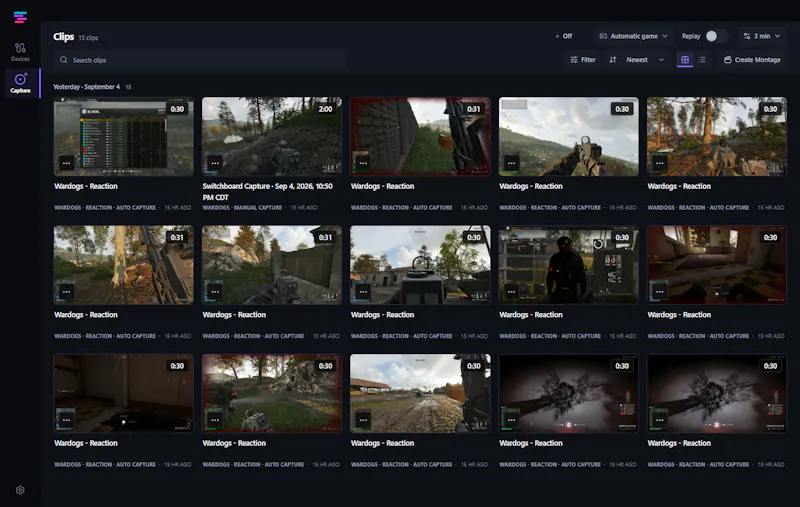
Task: Click the Off capture status indicator
Action: tap(564, 36)
